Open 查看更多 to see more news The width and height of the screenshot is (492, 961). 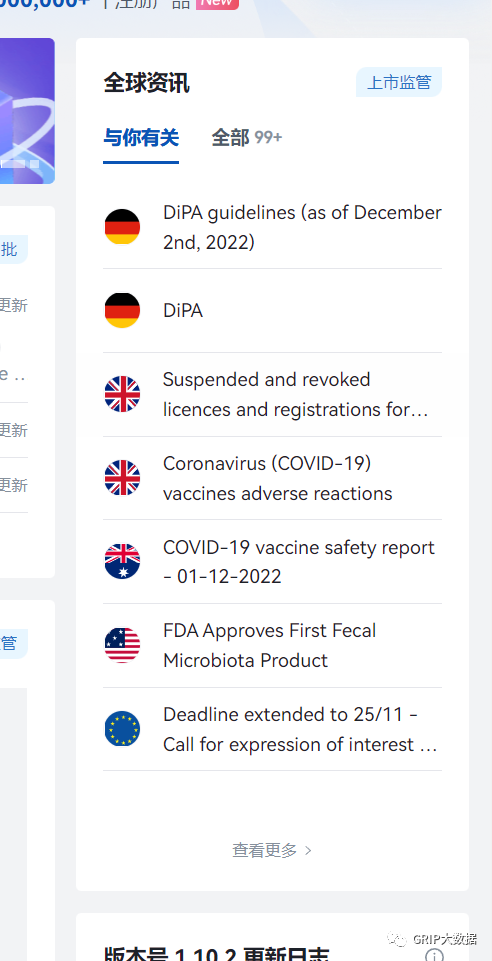coord(272,850)
